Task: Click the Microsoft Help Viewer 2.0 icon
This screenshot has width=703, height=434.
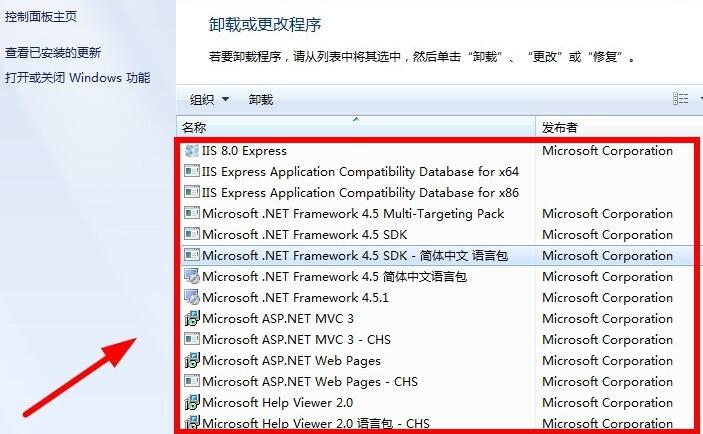Action: [192, 403]
